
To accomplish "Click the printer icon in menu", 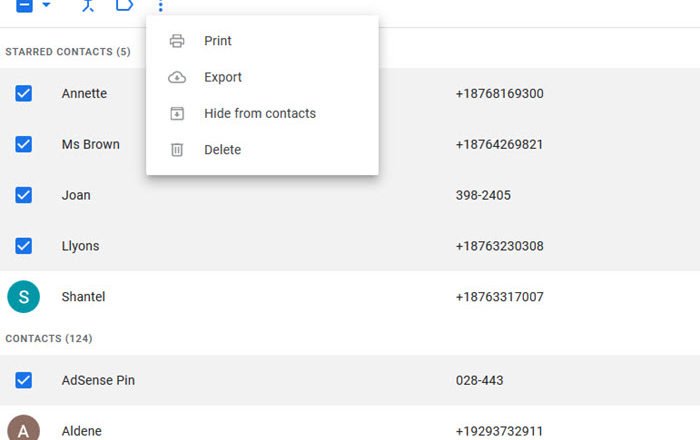I will pyautogui.click(x=177, y=41).
